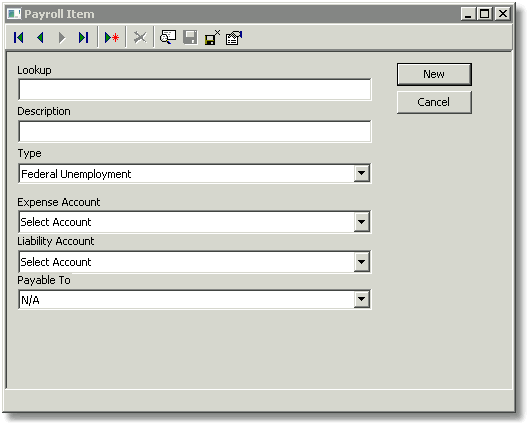The width and height of the screenshot is (529, 426).
Task: Click save and close icon
Action: [x=212, y=37]
